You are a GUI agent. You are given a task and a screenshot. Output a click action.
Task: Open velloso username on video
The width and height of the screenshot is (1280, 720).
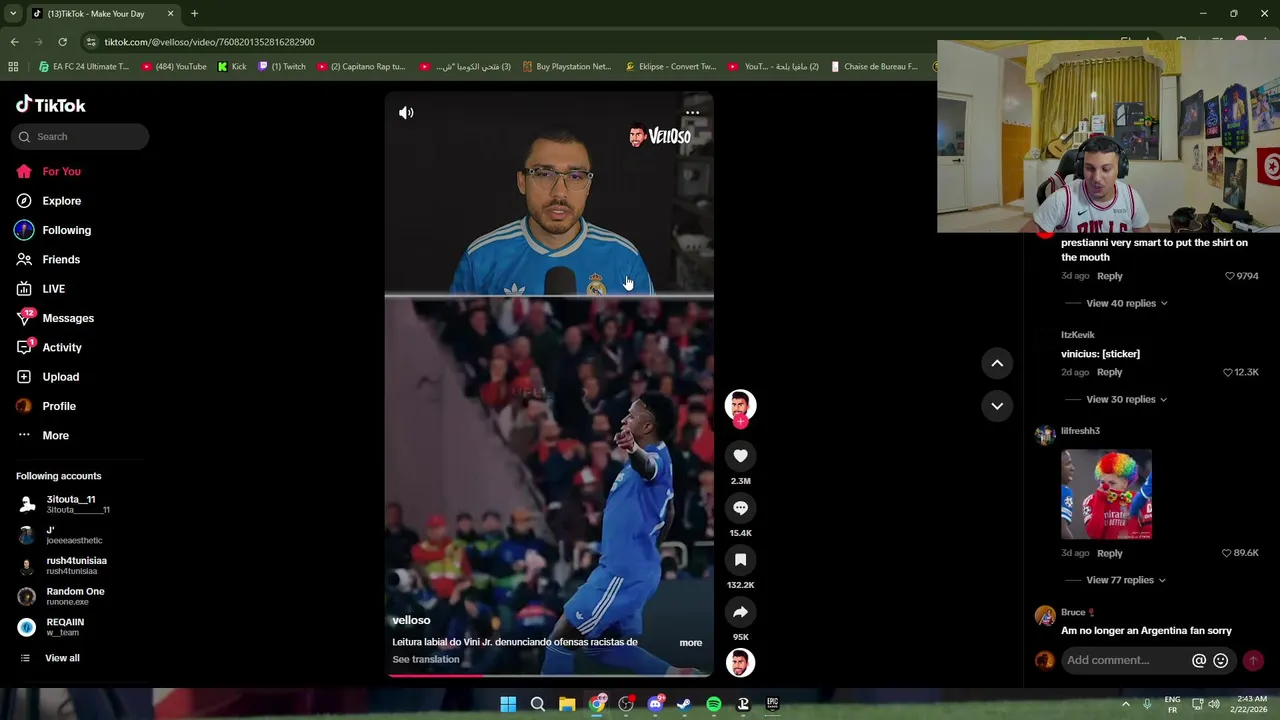click(411, 620)
